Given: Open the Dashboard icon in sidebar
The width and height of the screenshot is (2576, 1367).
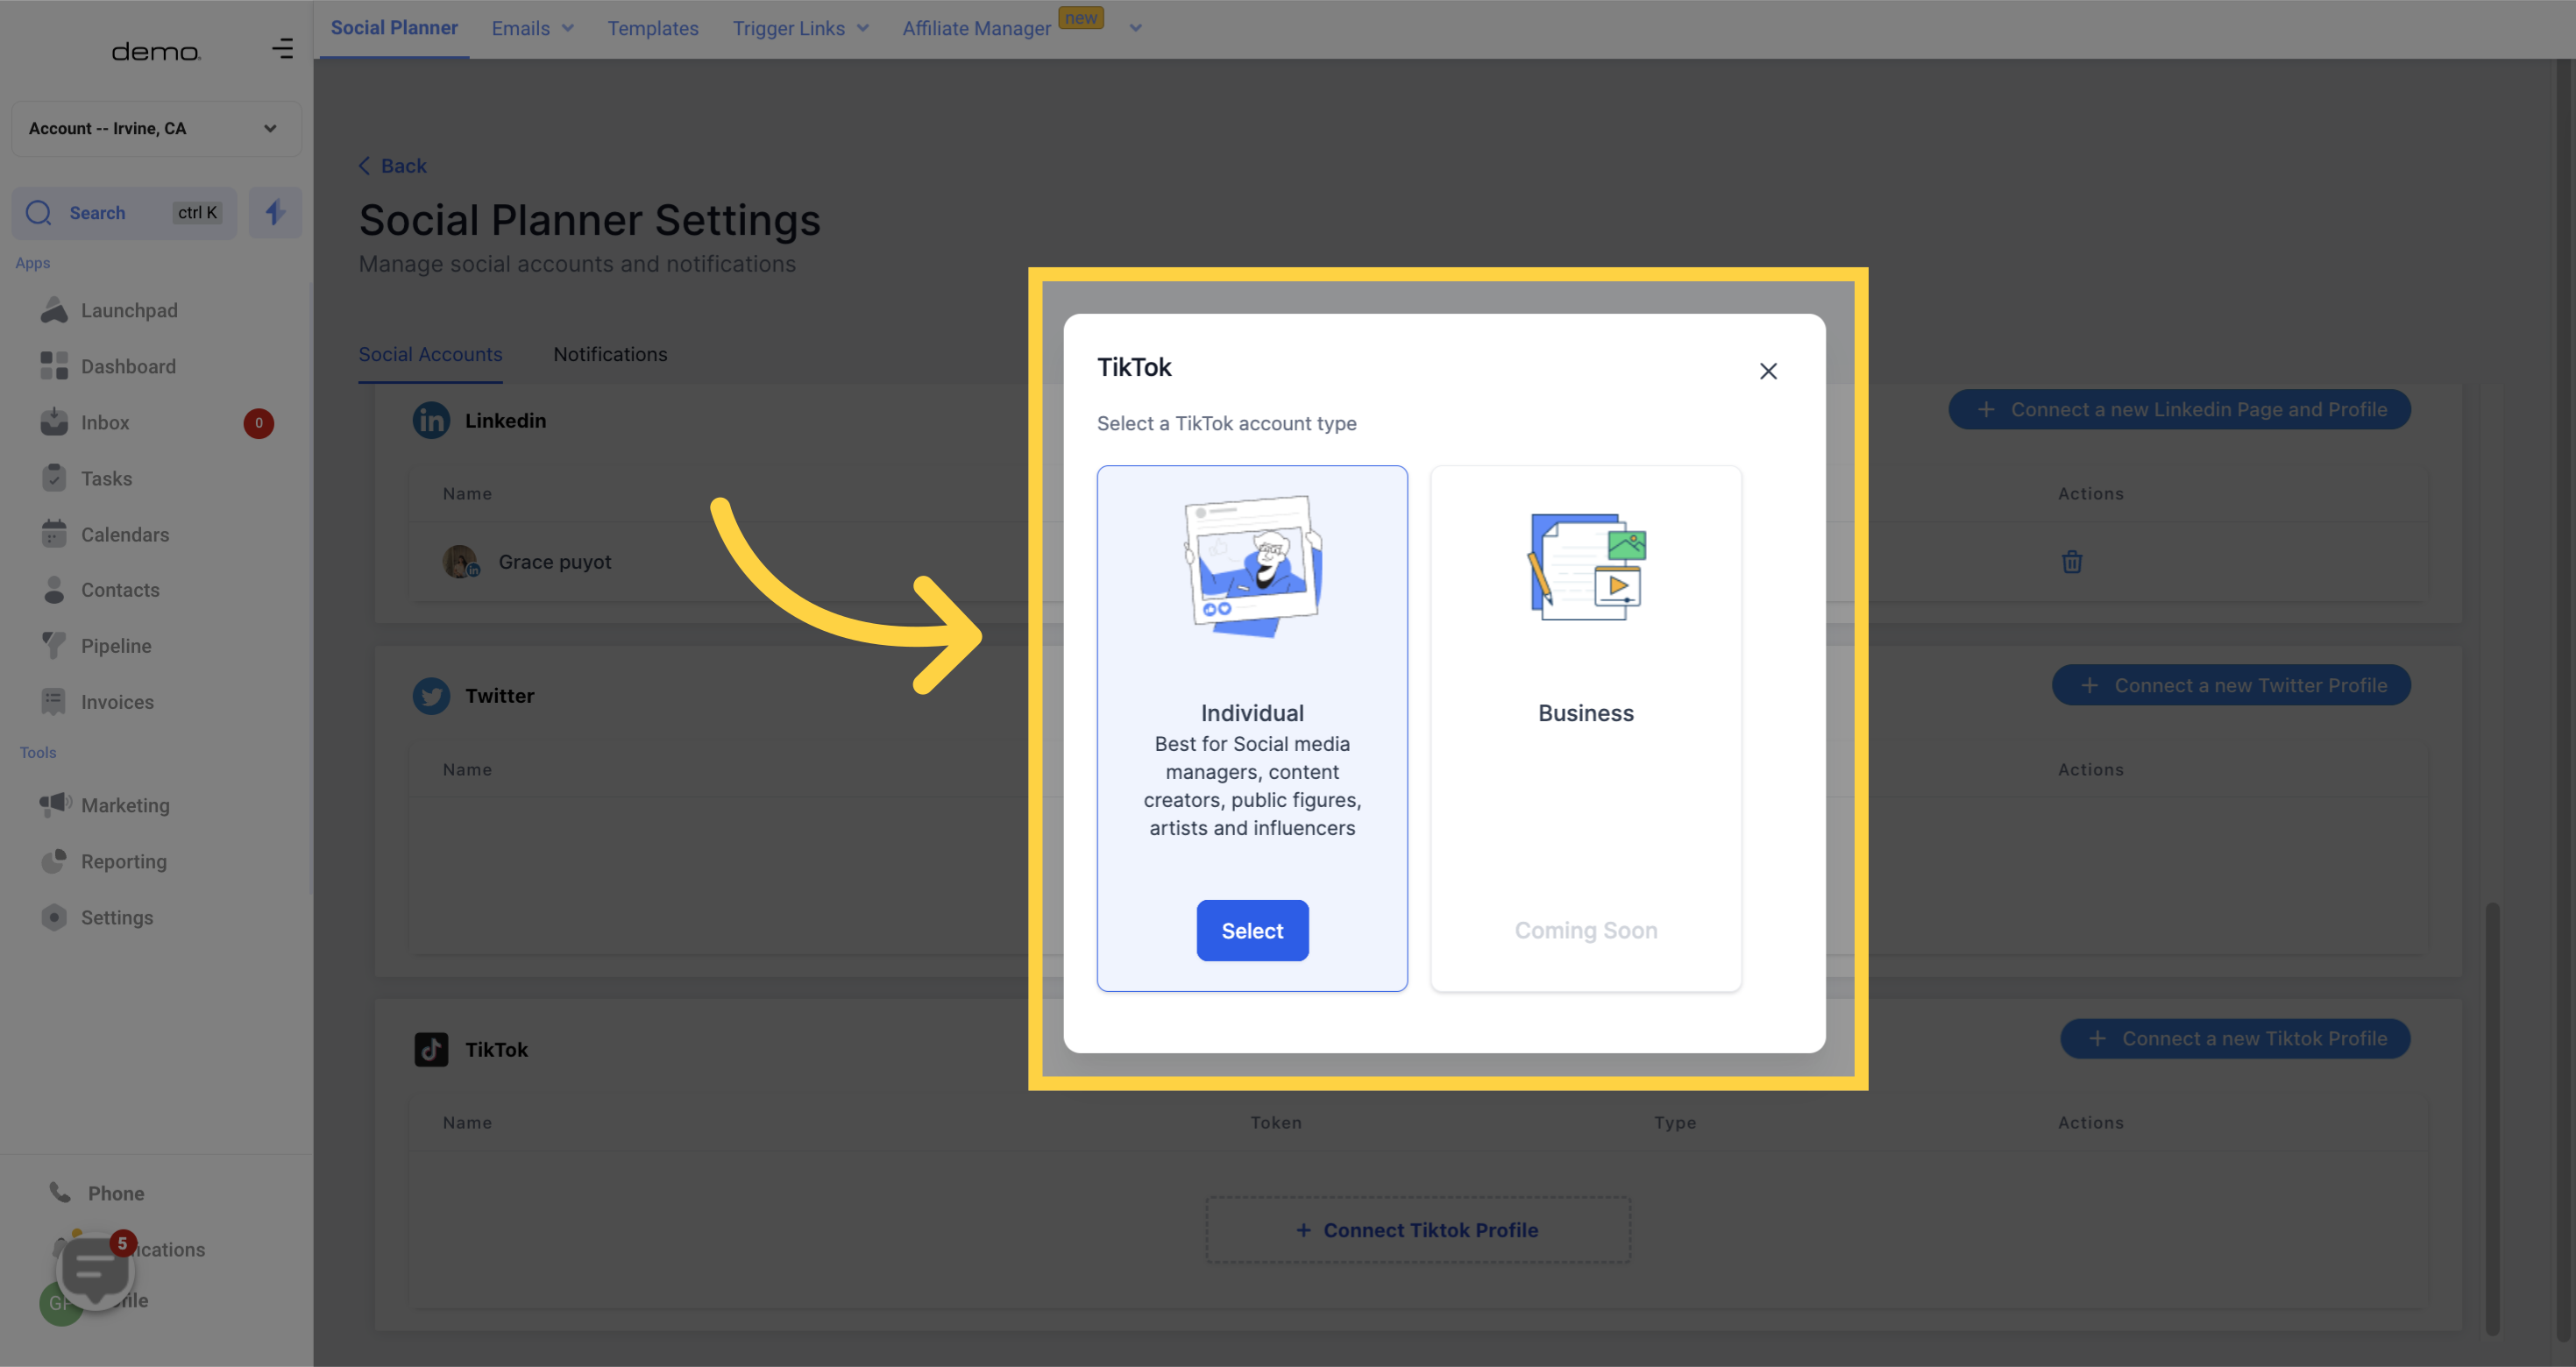Looking at the screenshot, I should (54, 366).
